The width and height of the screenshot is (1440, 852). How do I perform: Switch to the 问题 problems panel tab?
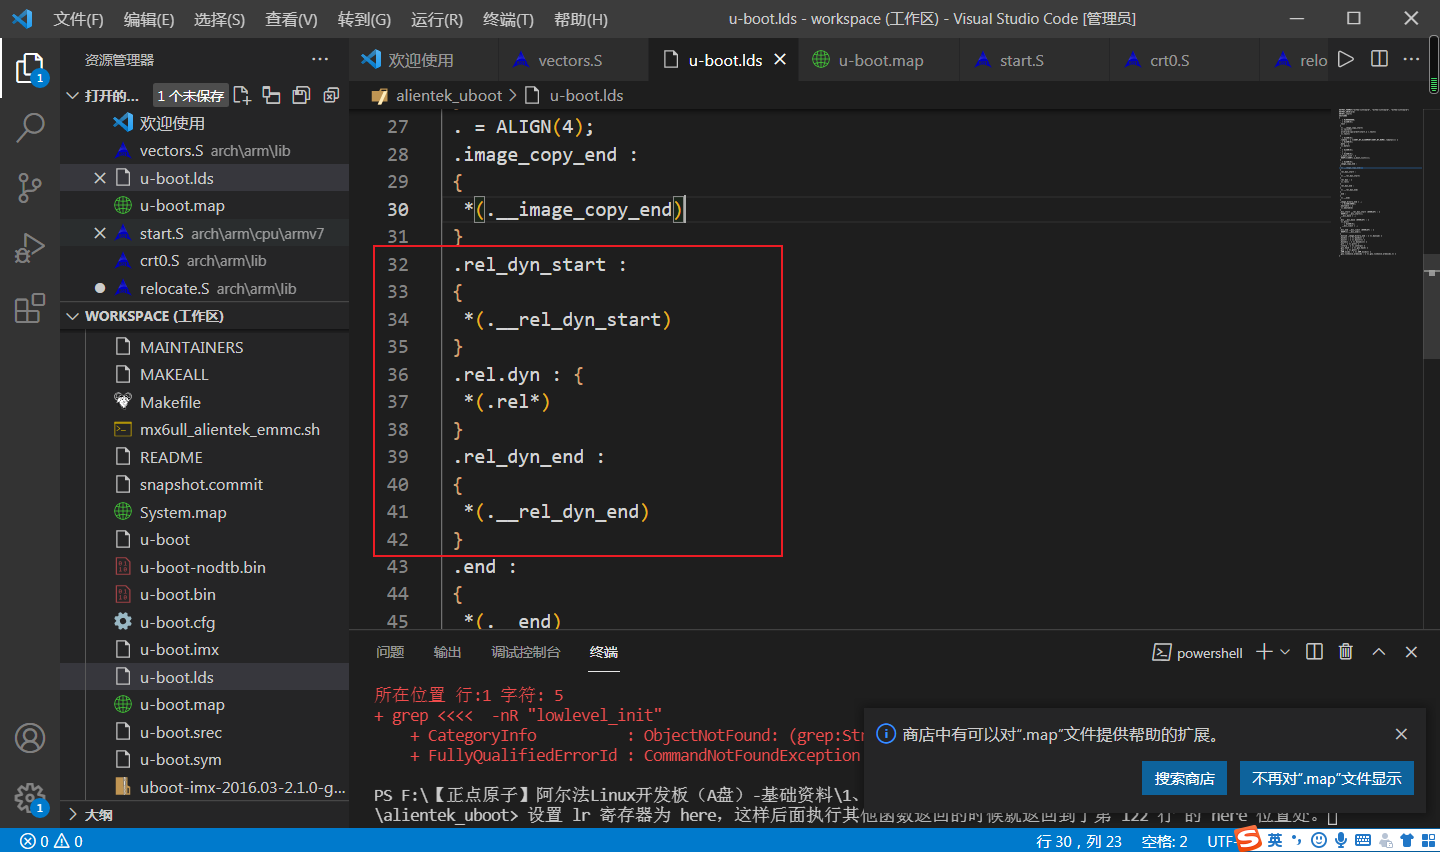click(390, 652)
